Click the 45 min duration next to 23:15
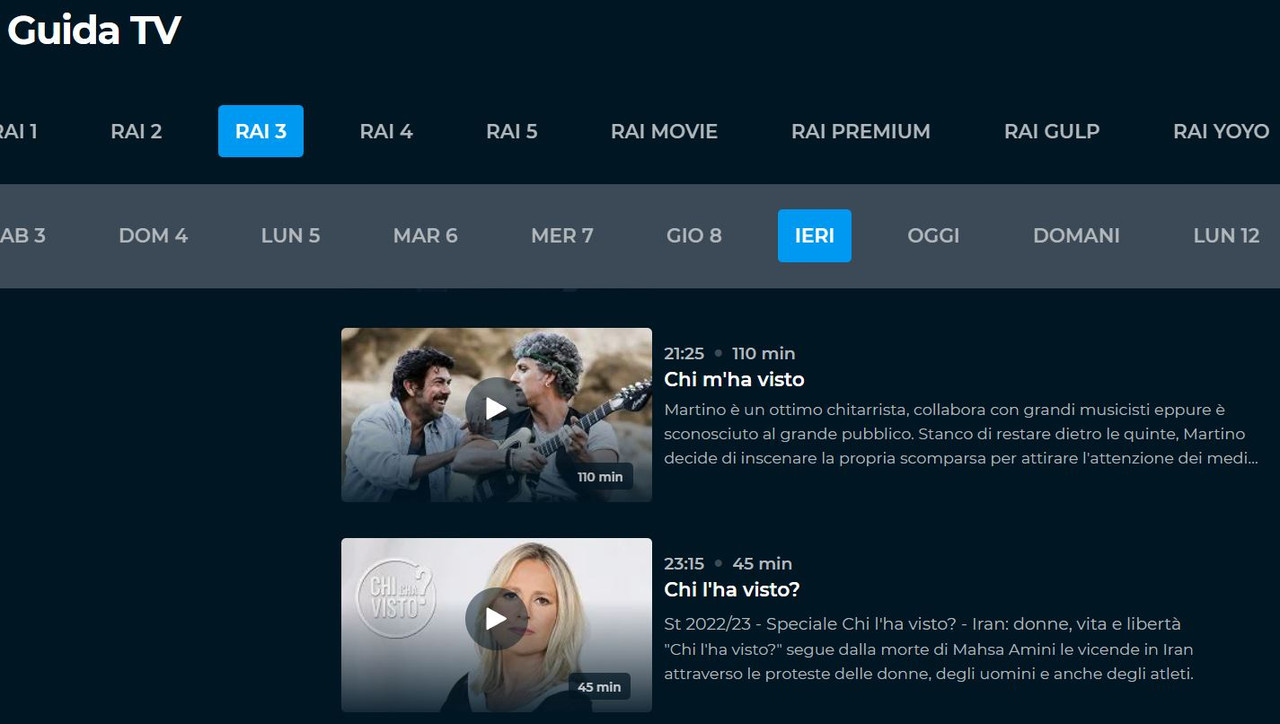Screen dimensions: 1280x724 [762, 563]
